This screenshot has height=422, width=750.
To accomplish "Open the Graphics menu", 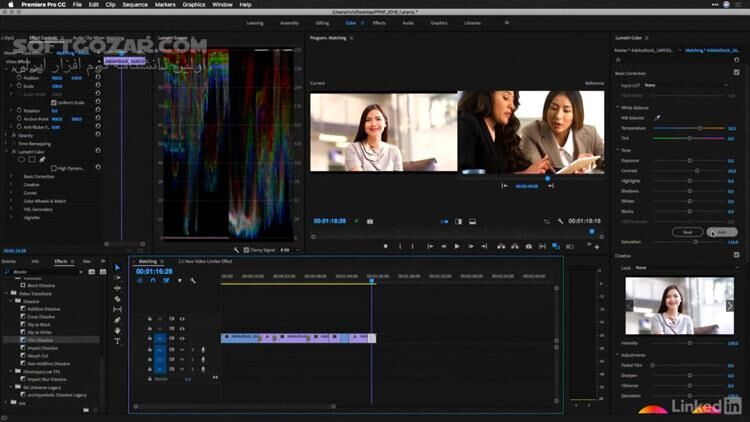I will (x=194, y=4).
